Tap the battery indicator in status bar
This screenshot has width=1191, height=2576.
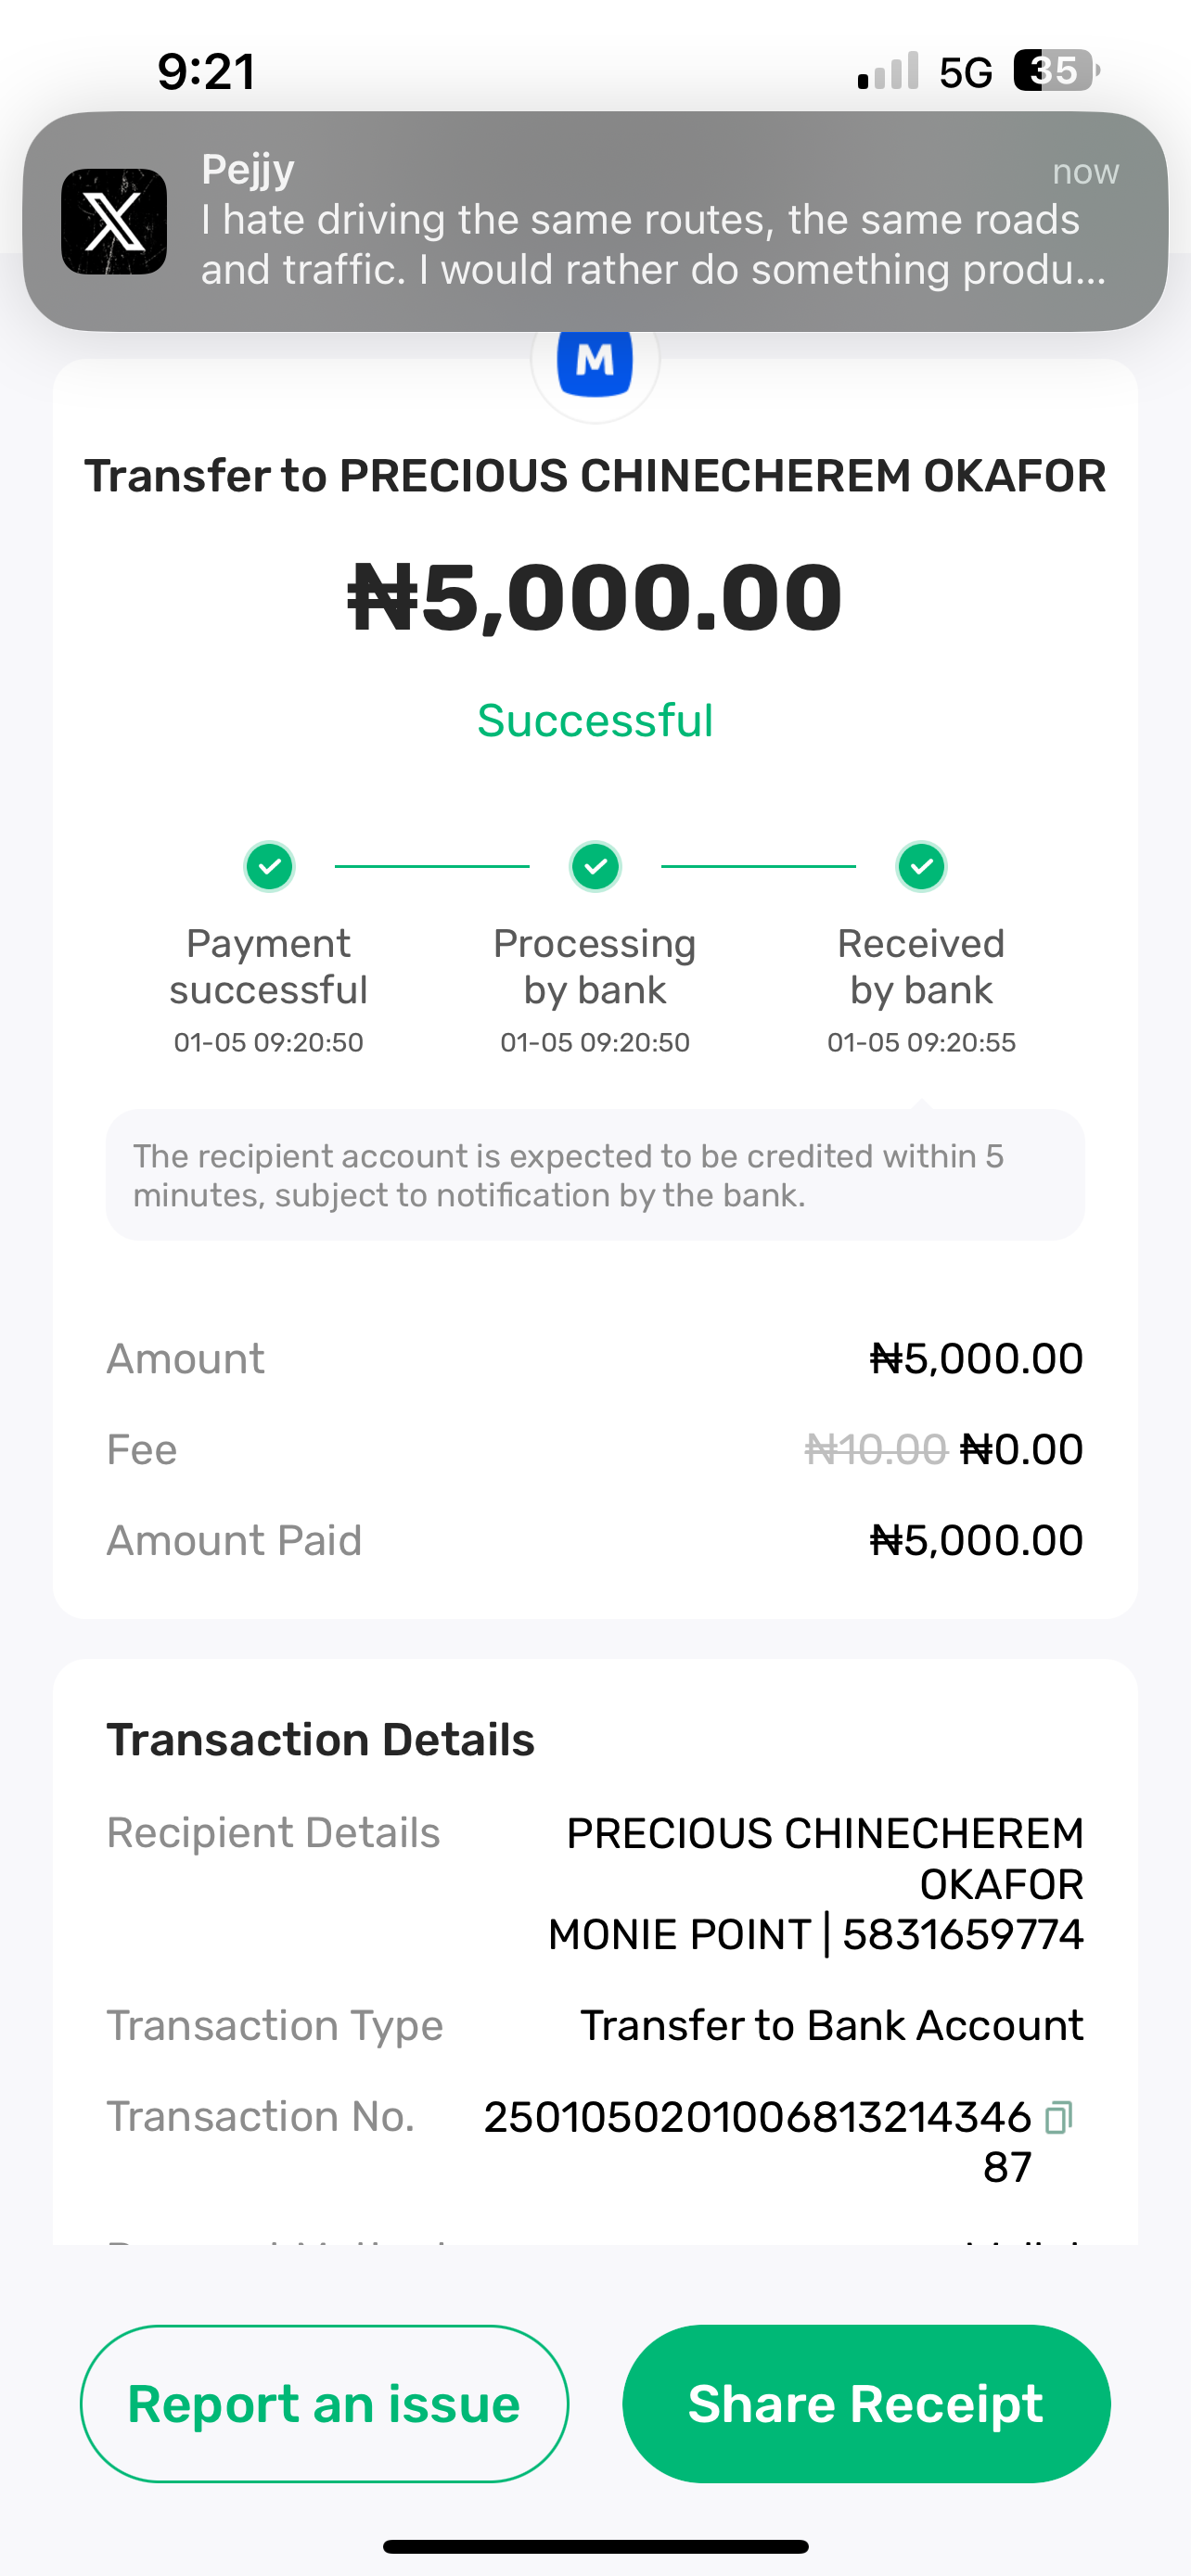point(1056,71)
